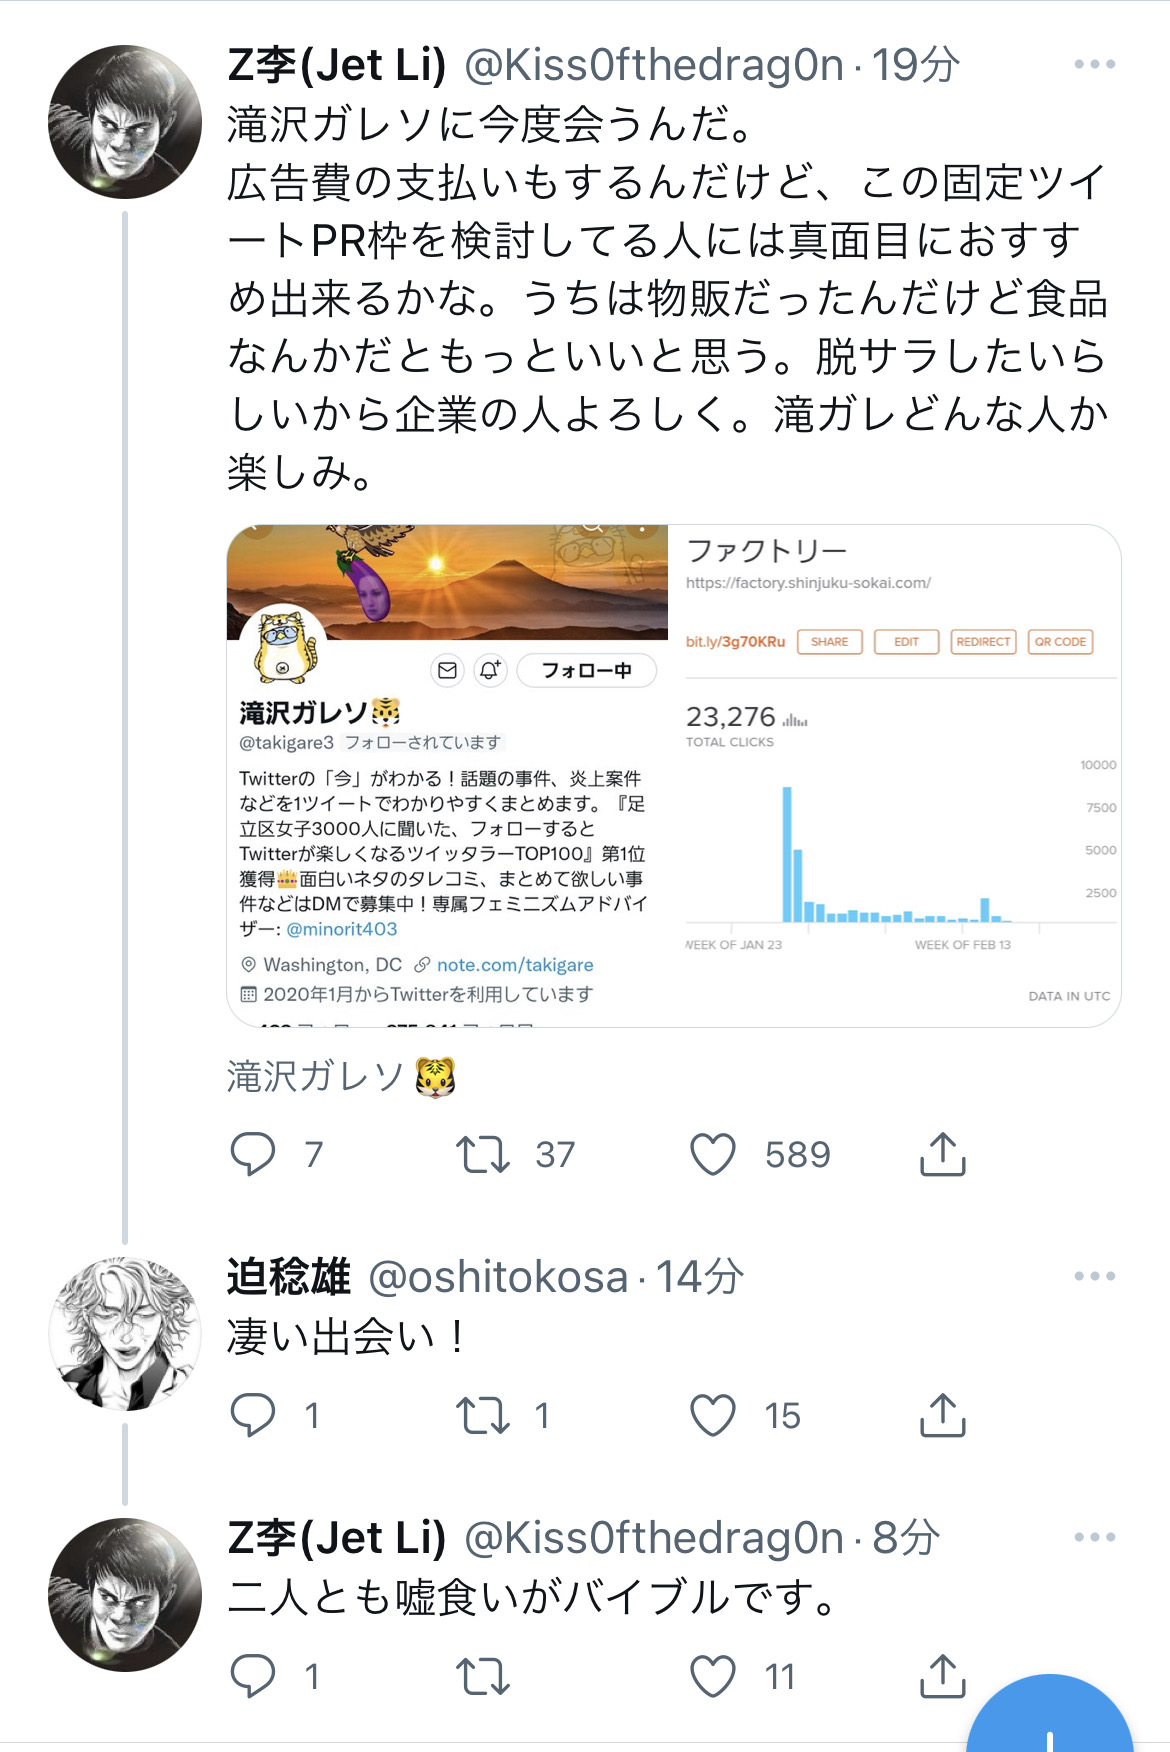Open more options on first tweet
This screenshot has width=1170, height=1752.
[1094, 64]
